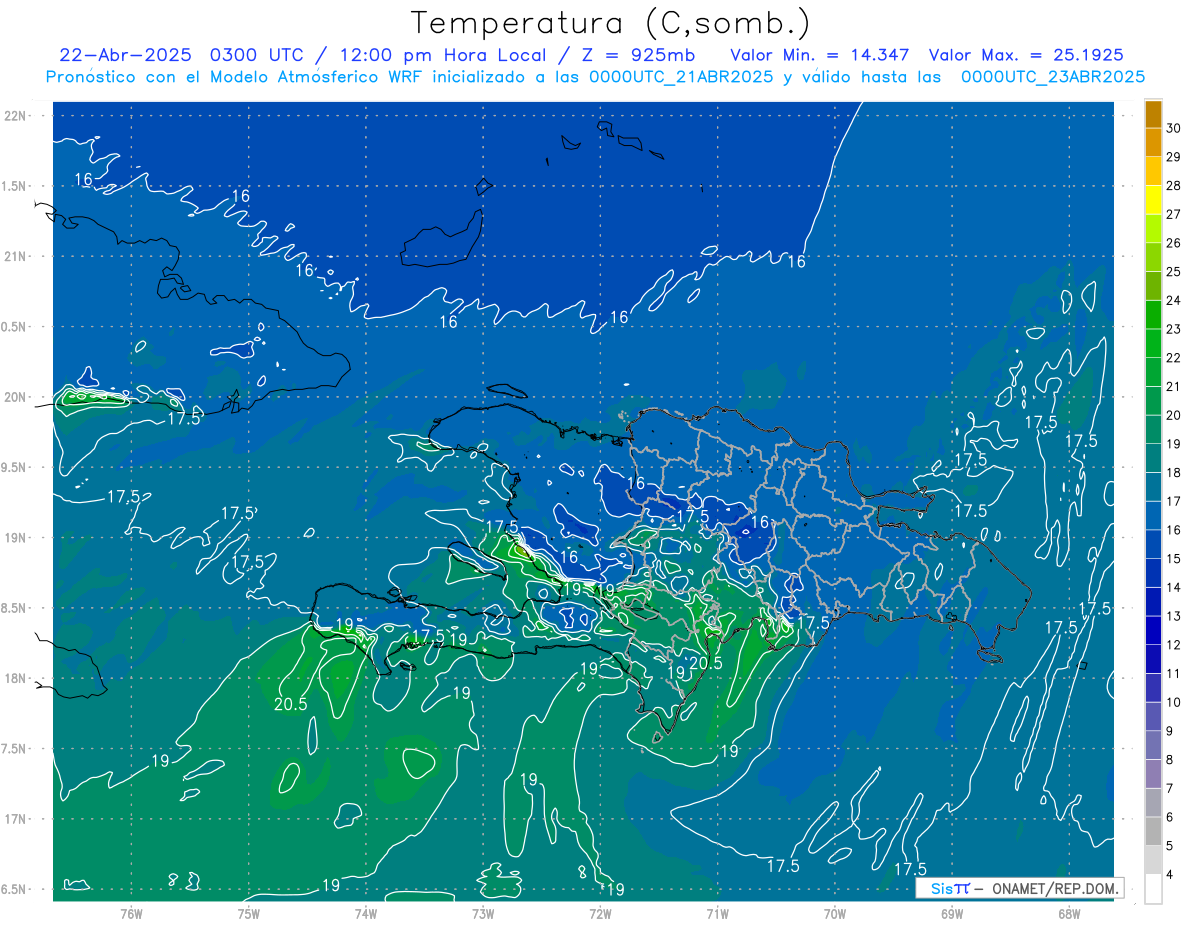Click colorbar value '26'
The height and width of the screenshot is (927, 1200).
1175,243
